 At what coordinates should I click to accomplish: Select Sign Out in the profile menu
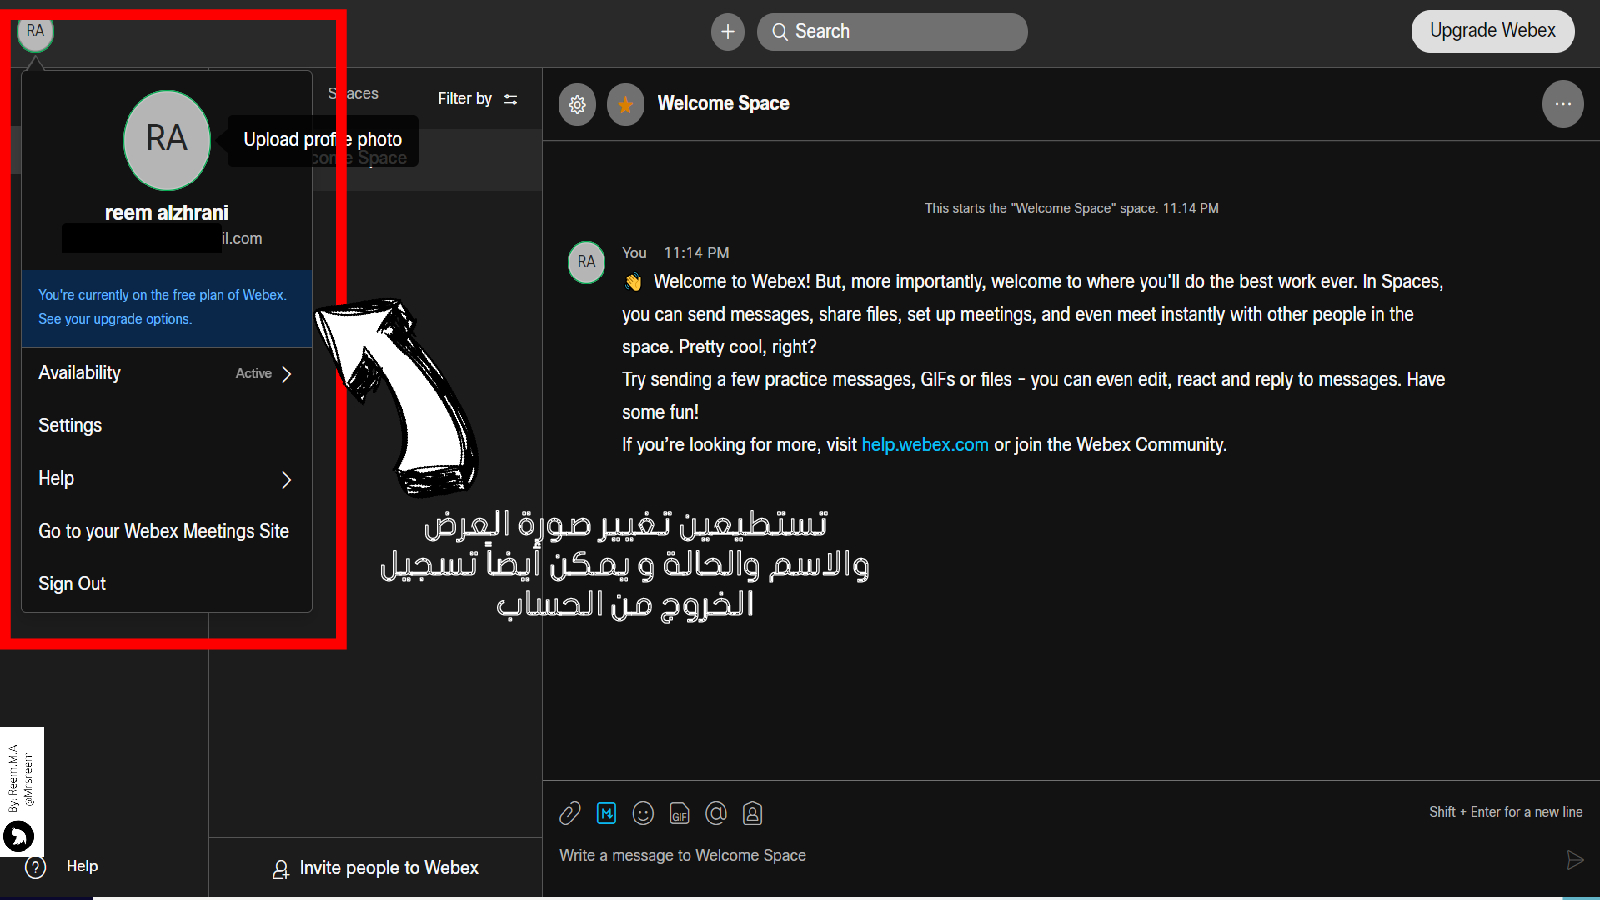(72, 584)
